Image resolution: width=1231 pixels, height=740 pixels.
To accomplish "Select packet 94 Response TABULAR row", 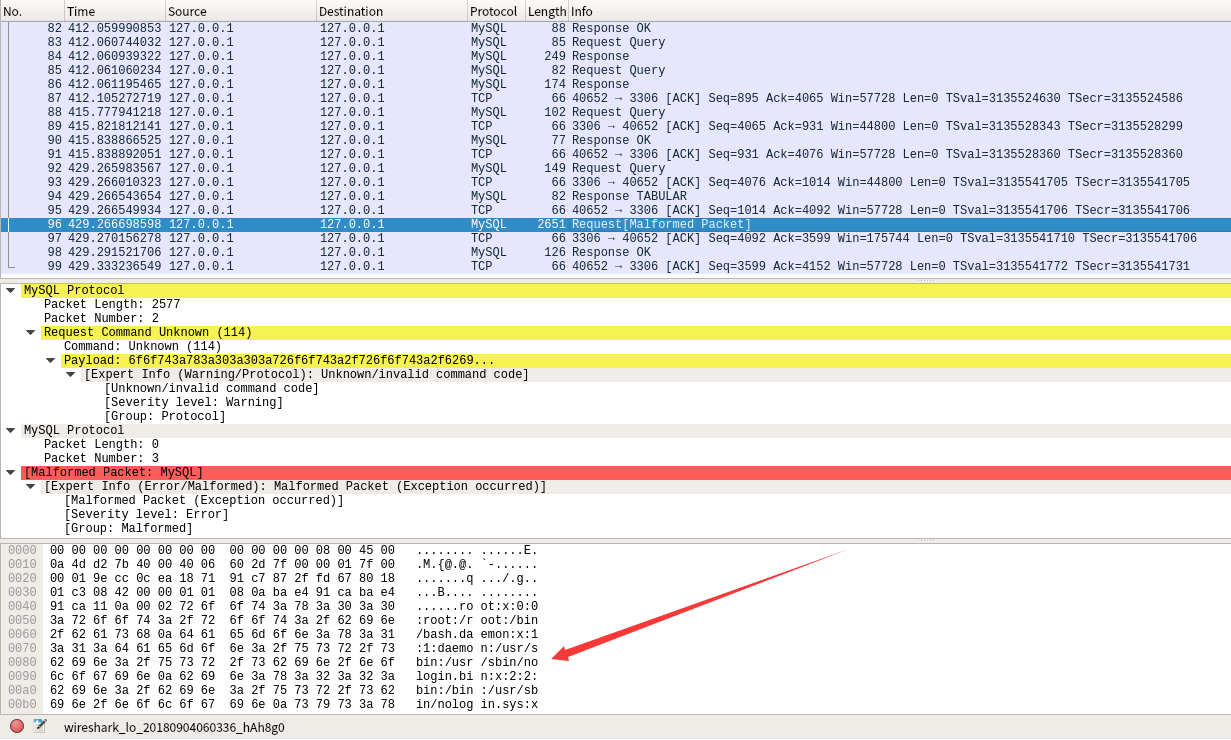I will click(x=600, y=196).
